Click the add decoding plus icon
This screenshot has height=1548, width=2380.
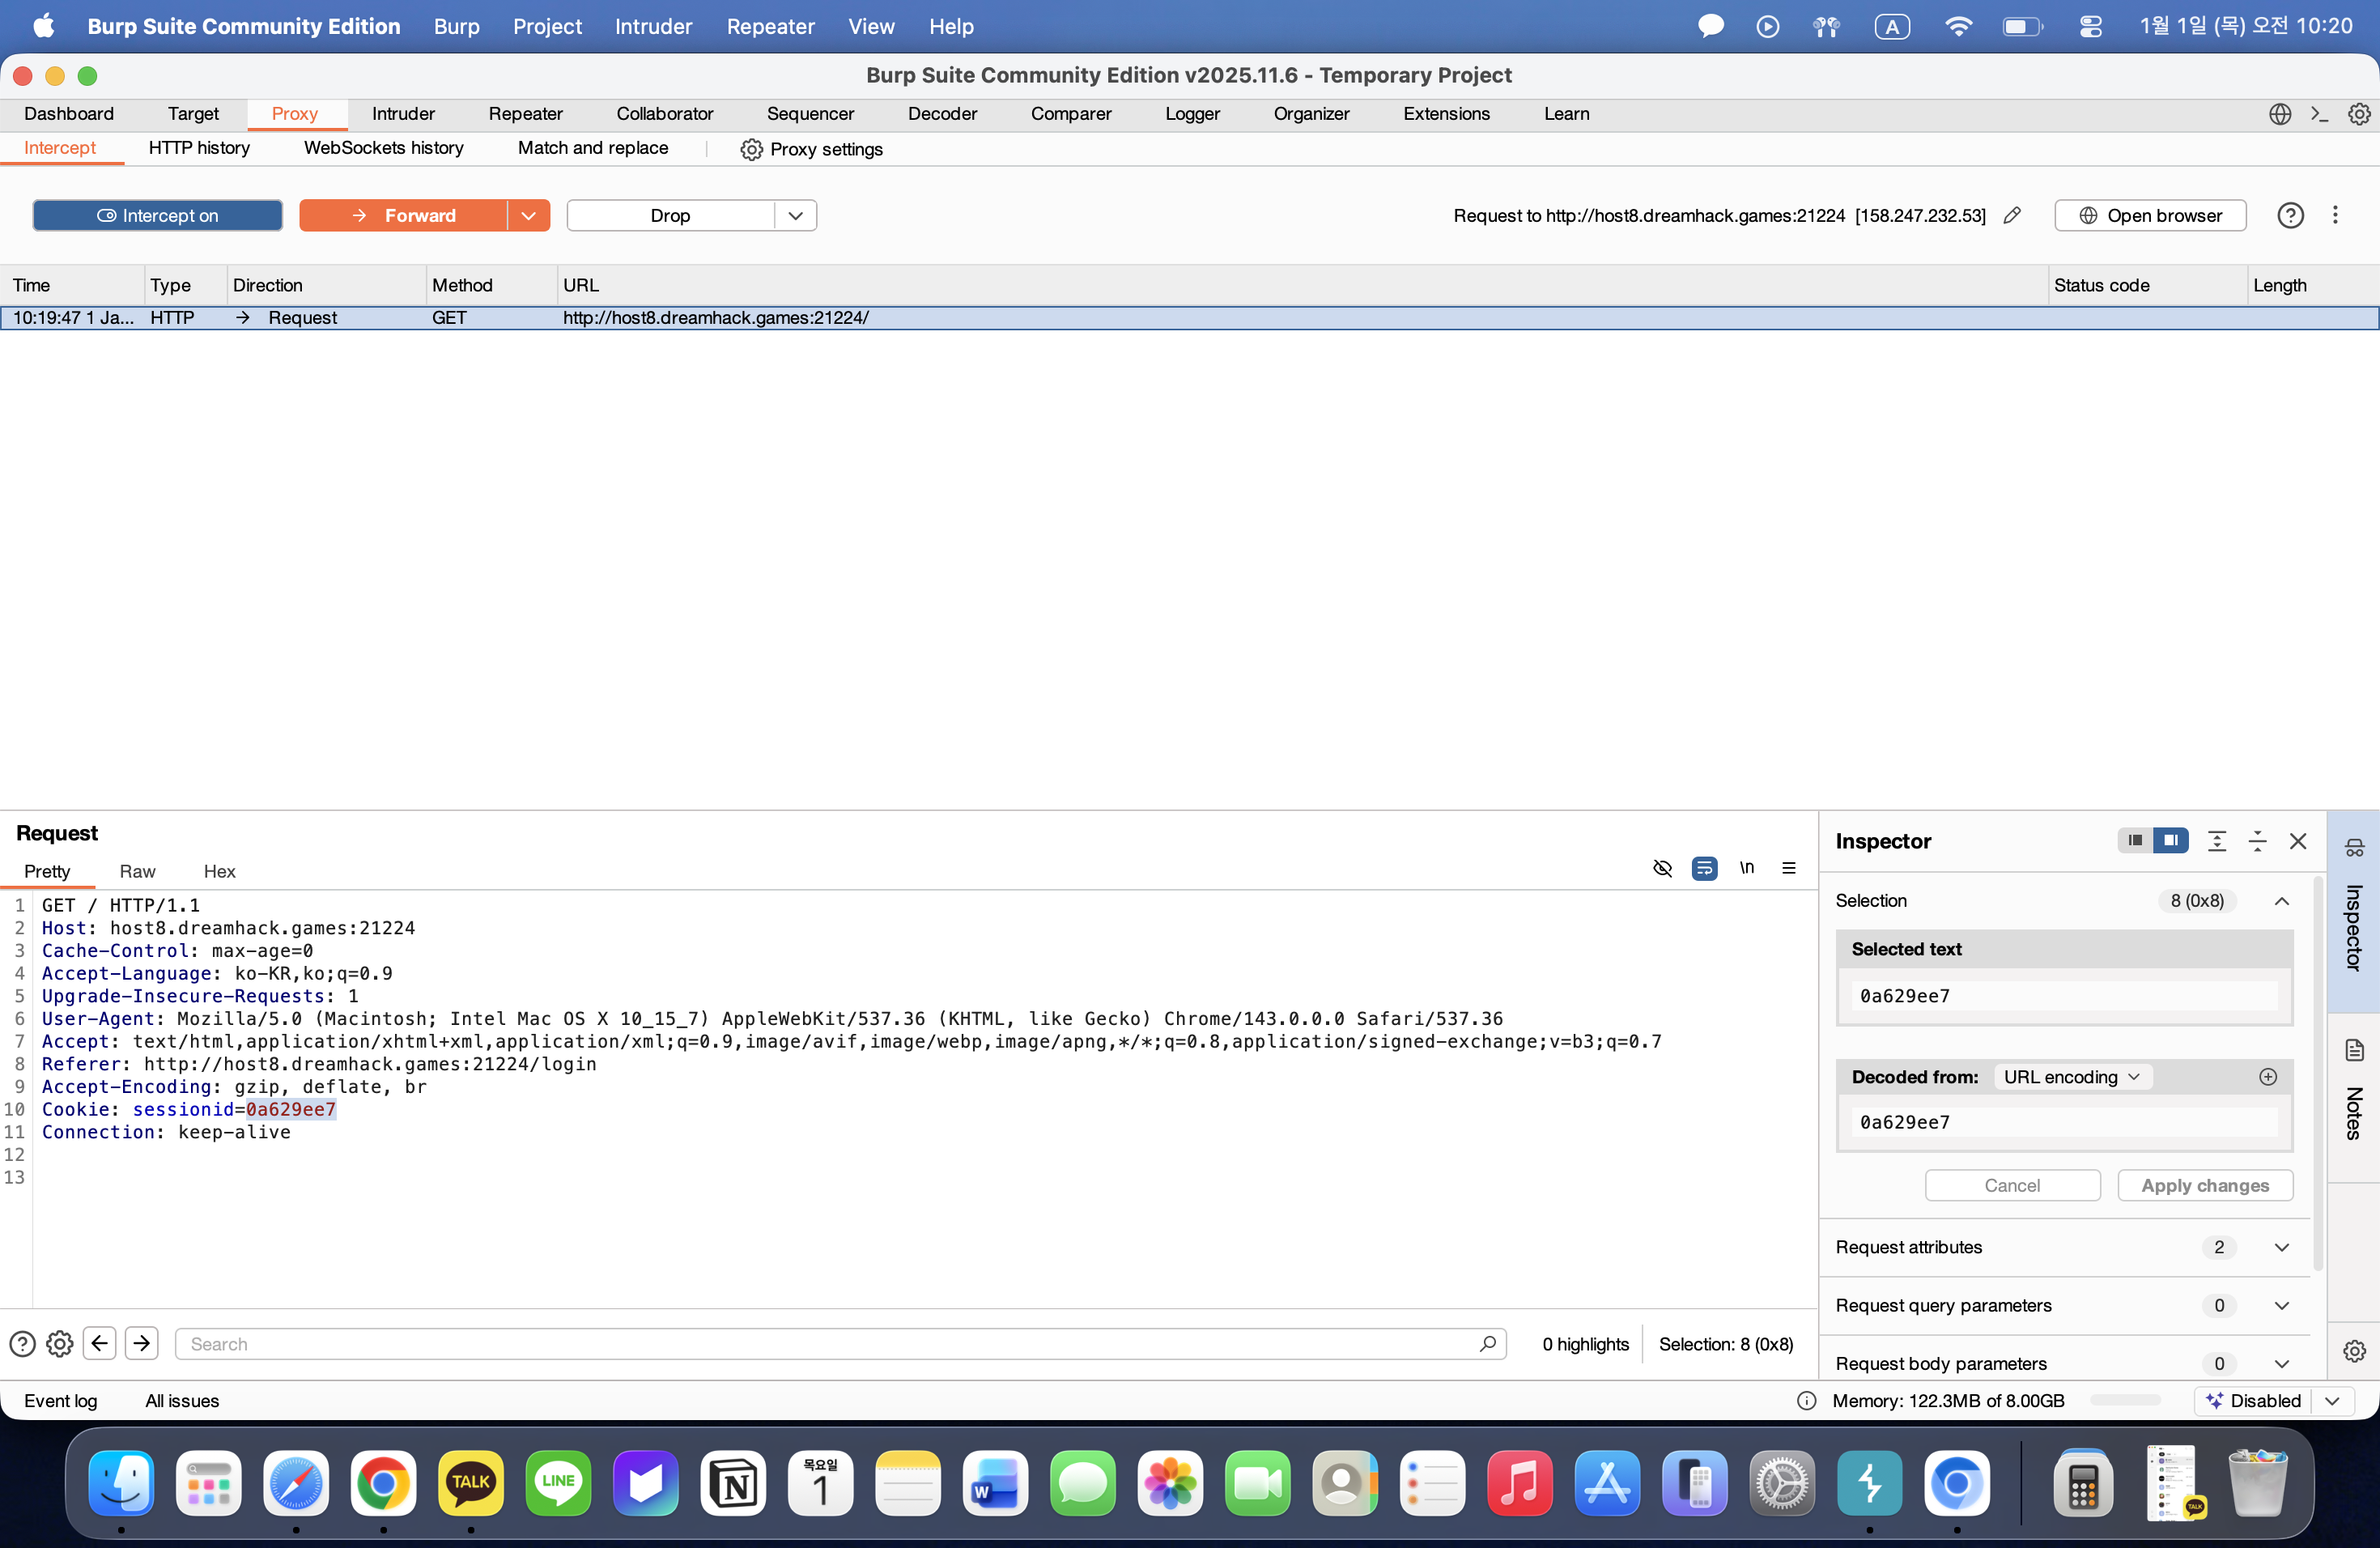tap(2268, 1077)
